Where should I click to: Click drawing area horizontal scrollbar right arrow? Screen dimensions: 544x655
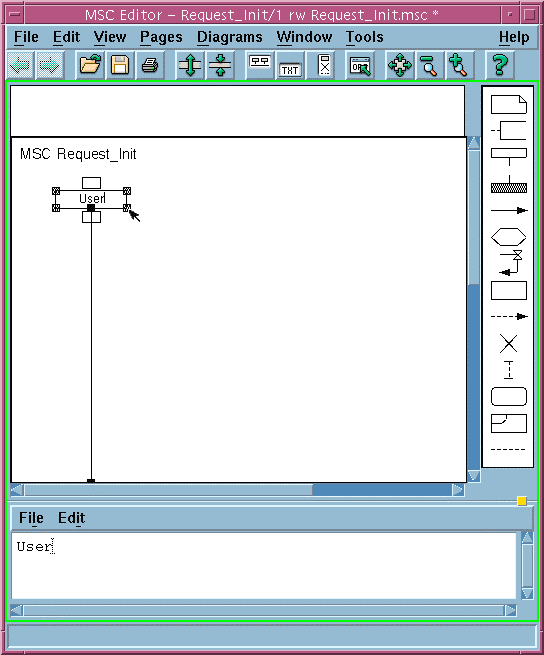point(458,490)
